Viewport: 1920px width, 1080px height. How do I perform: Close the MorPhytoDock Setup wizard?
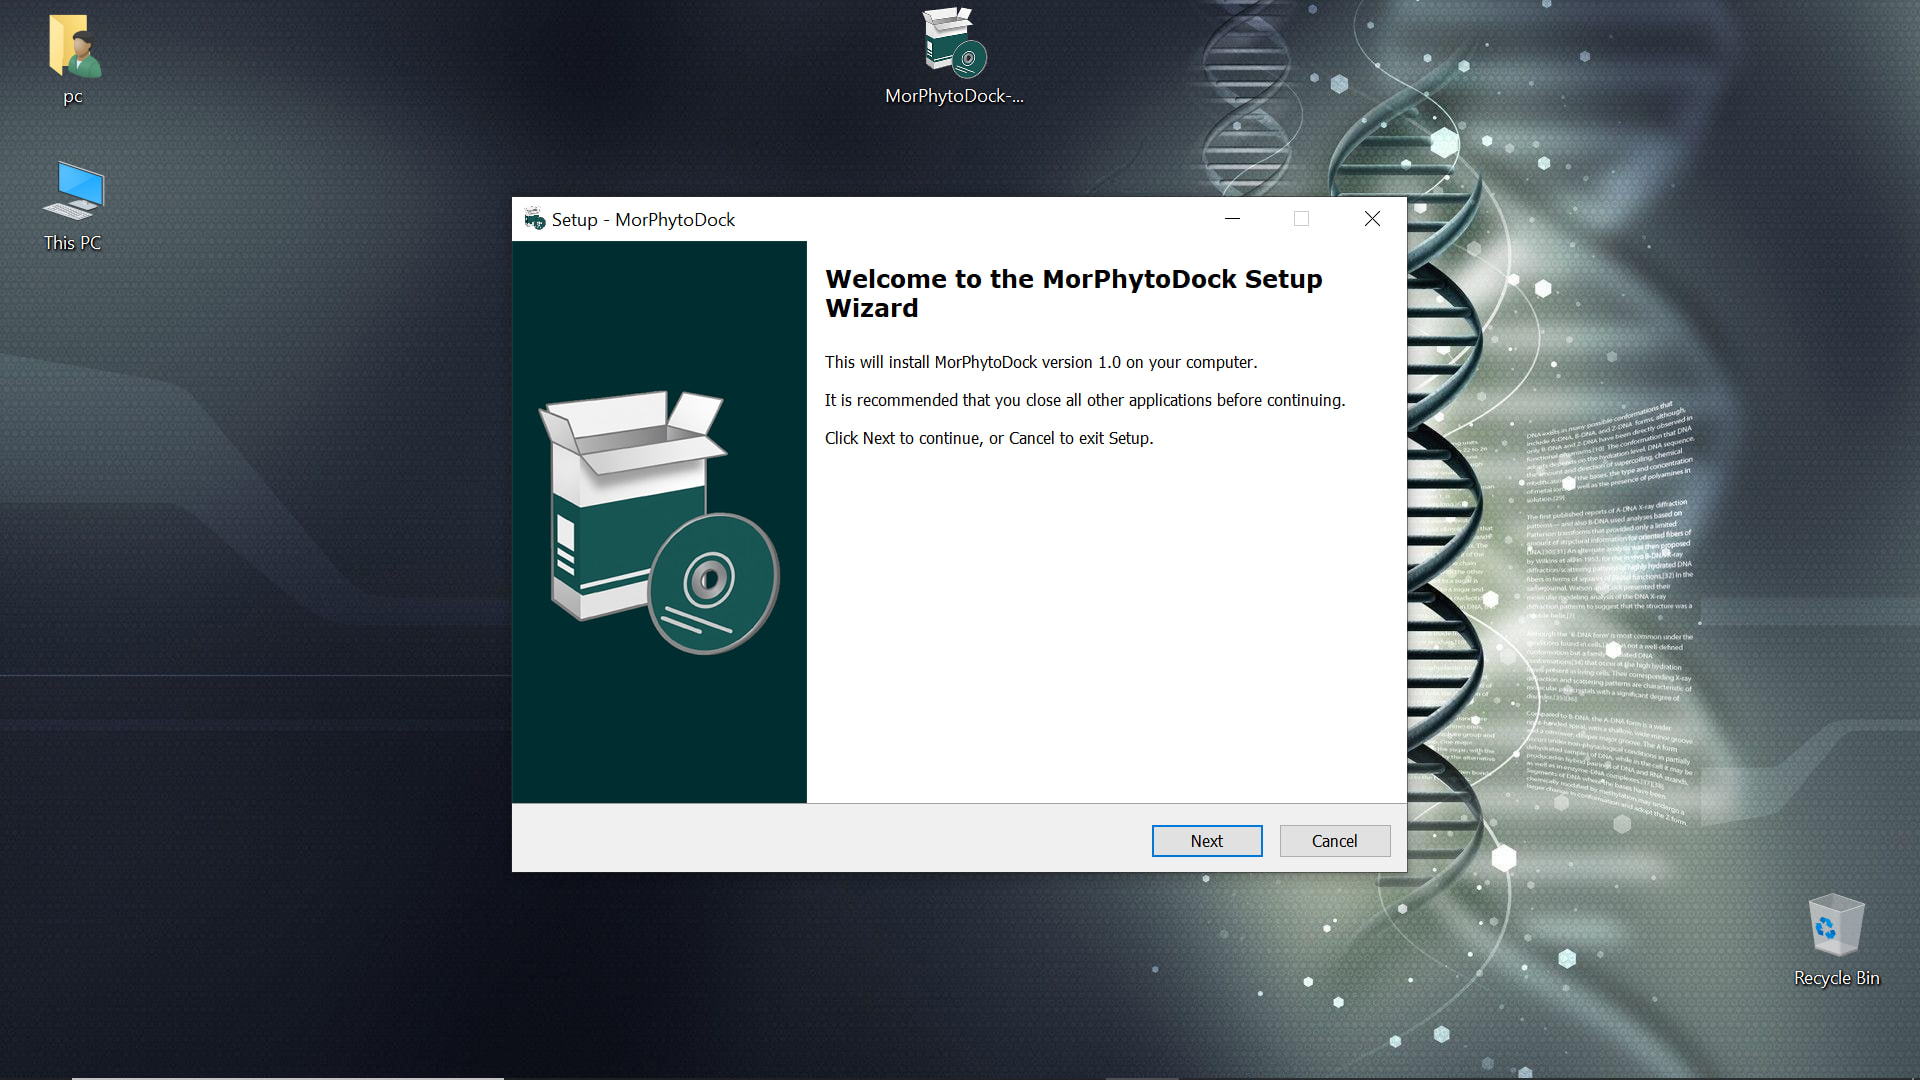[x=1372, y=219]
